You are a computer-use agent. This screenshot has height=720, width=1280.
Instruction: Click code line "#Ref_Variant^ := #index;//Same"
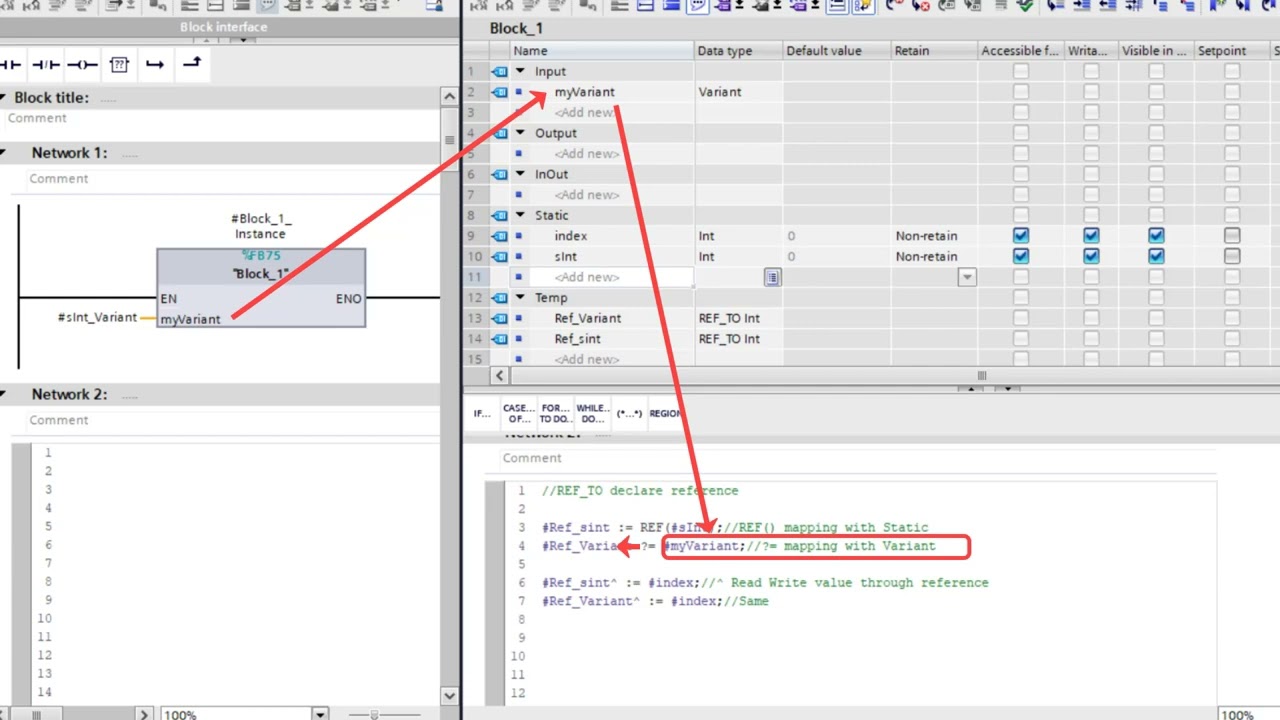pyautogui.click(x=656, y=601)
